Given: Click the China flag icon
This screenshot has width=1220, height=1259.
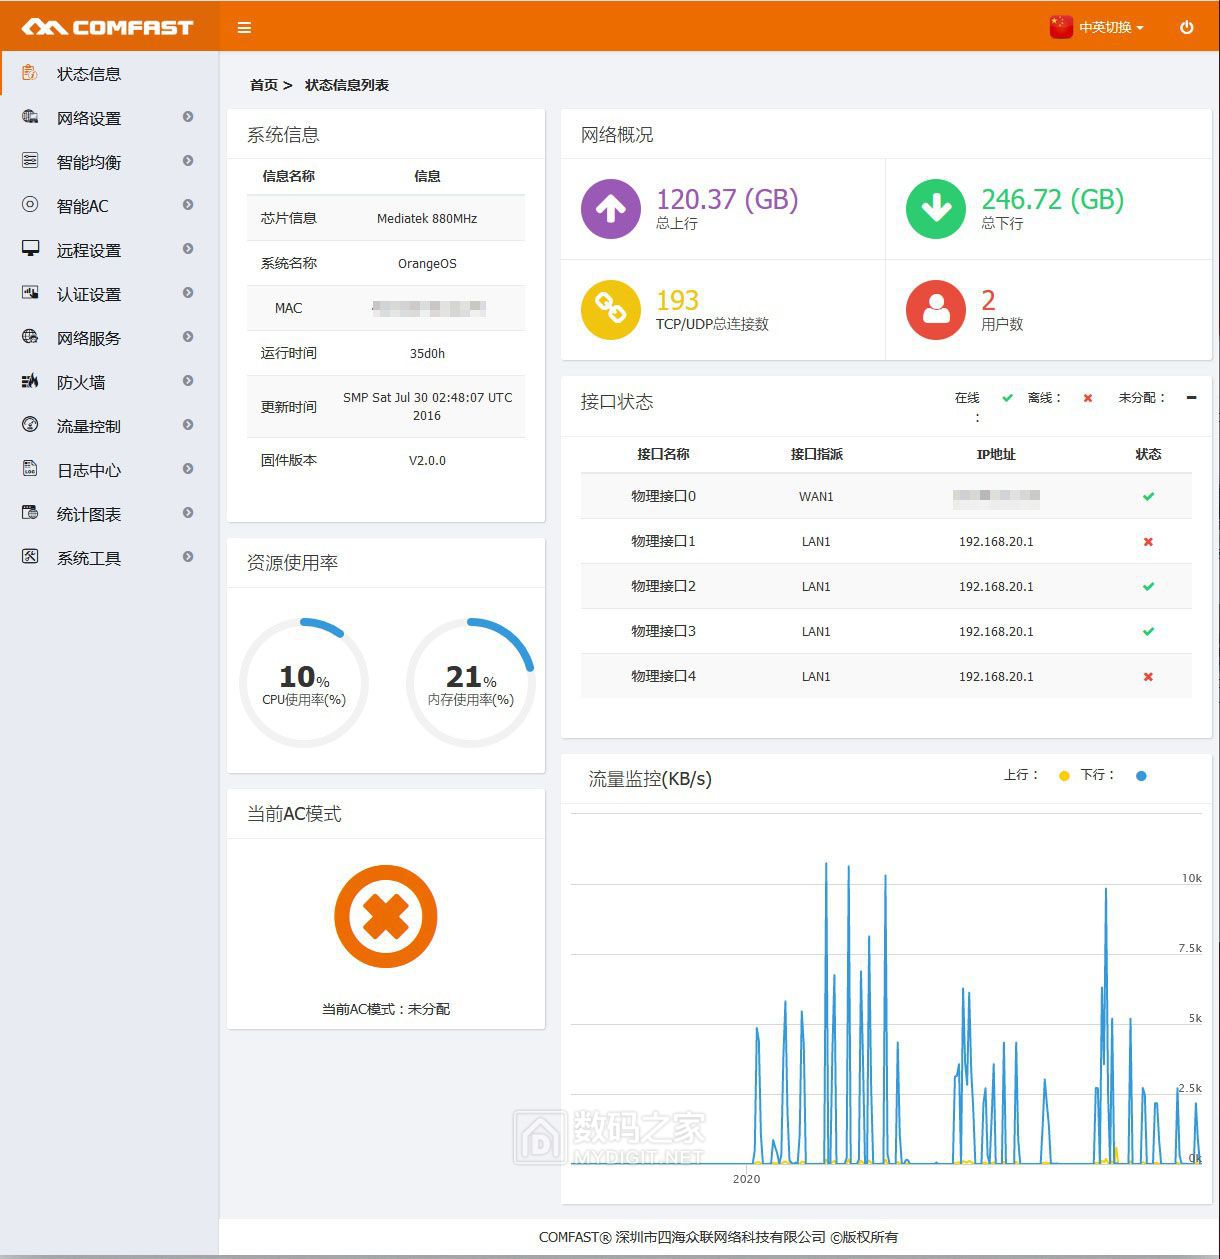Looking at the screenshot, I should (1061, 27).
